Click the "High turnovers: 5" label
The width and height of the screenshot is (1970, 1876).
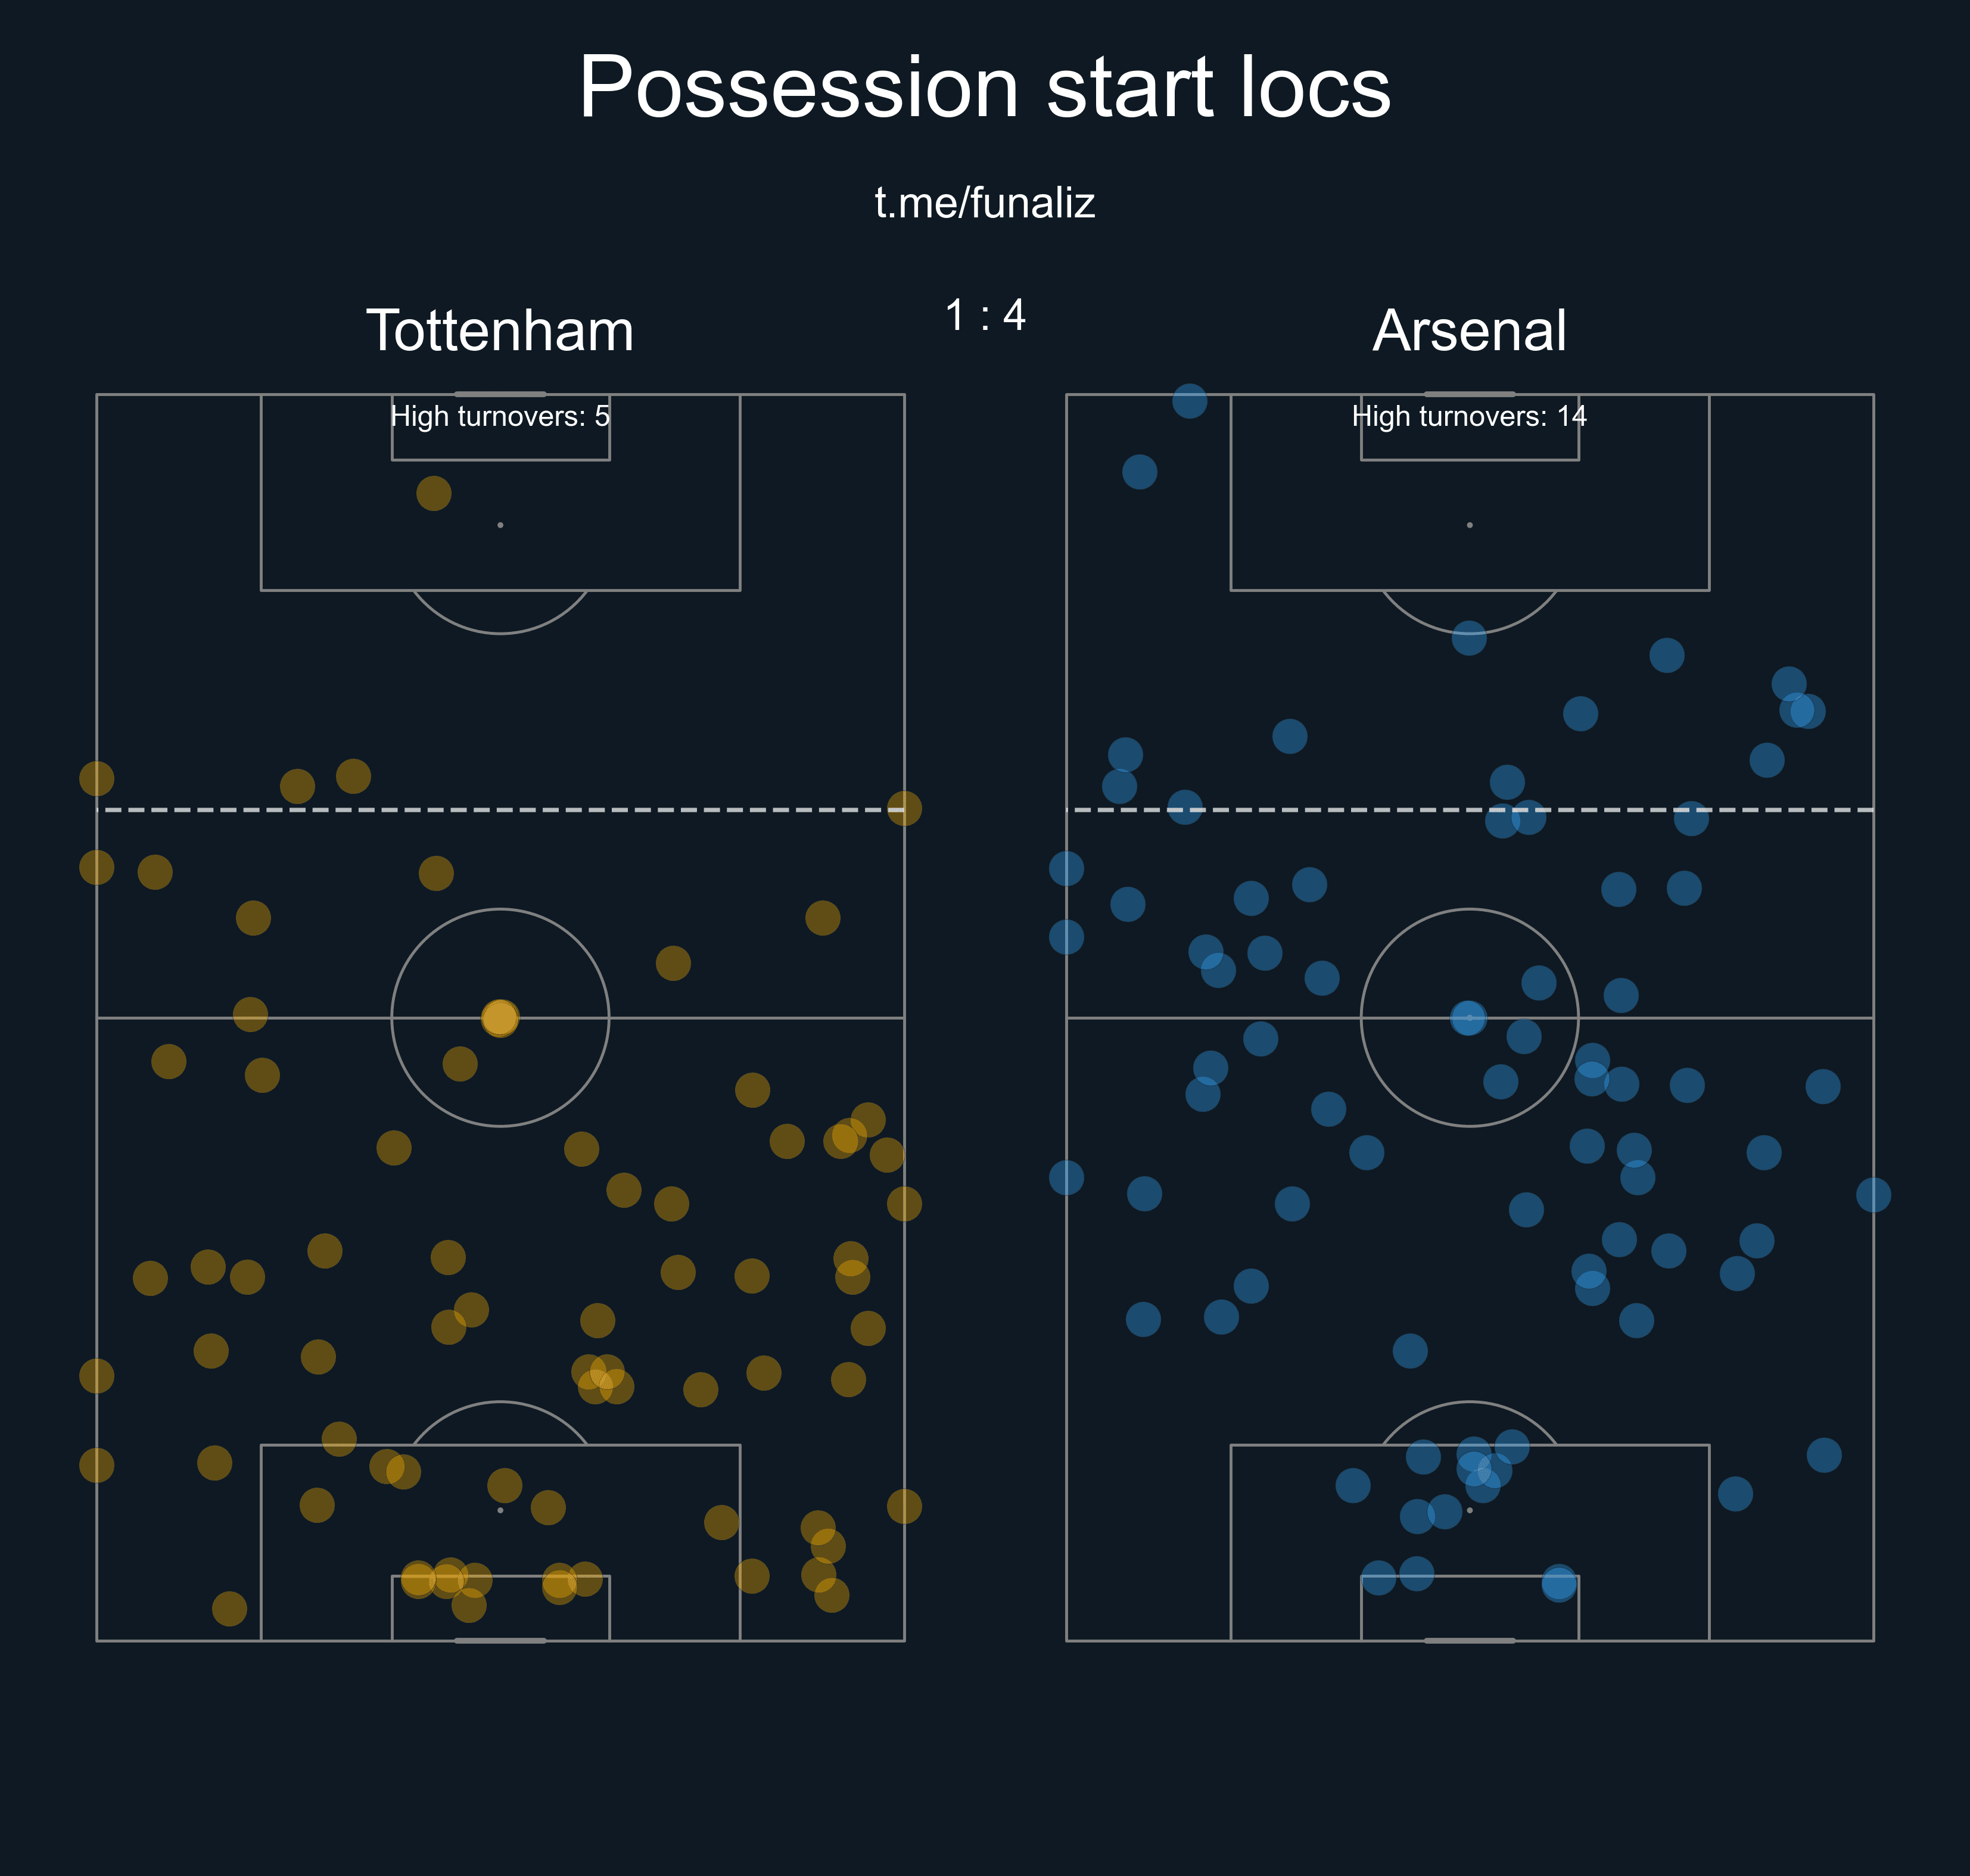500,416
